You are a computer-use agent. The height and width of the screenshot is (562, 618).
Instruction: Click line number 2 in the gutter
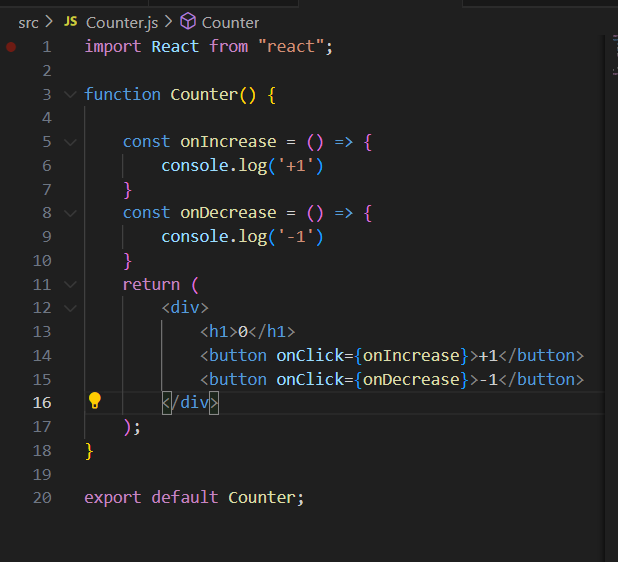click(47, 71)
